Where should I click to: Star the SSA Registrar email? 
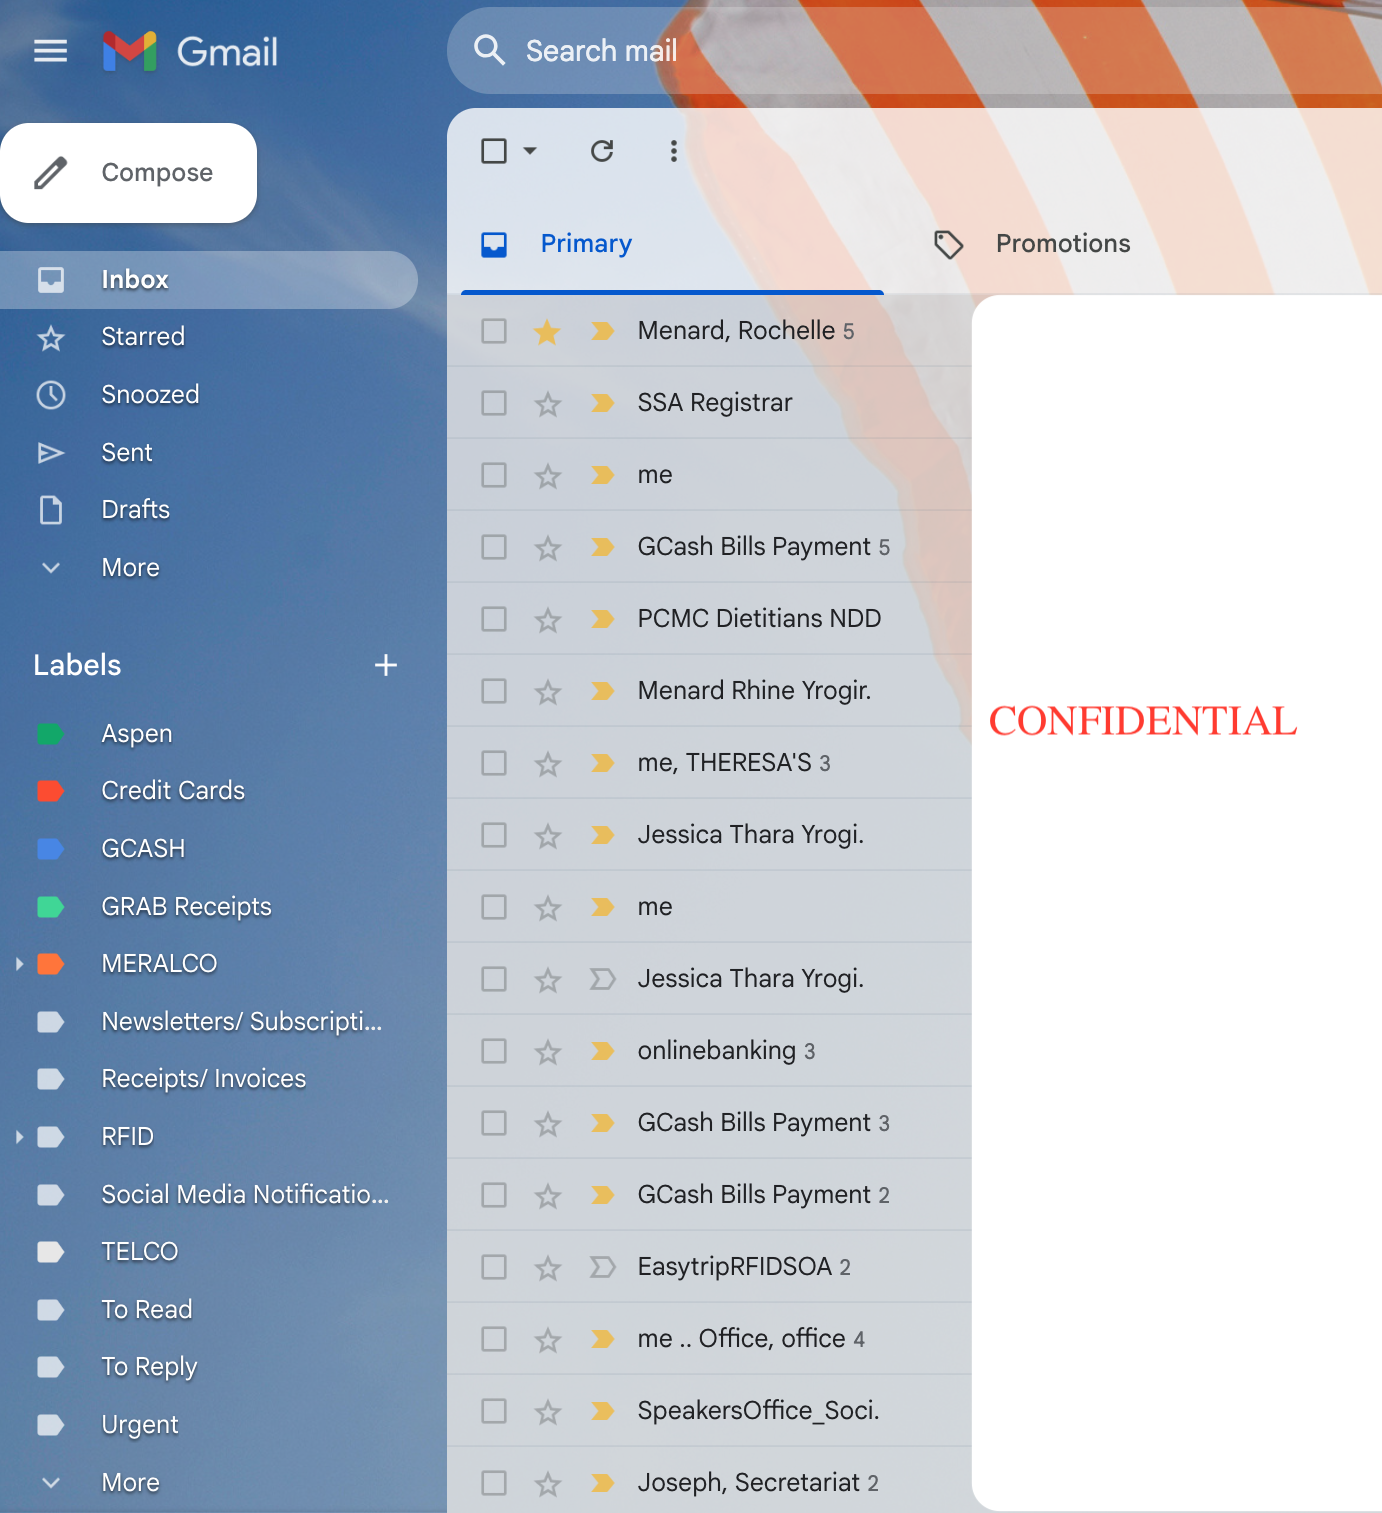pyautogui.click(x=547, y=404)
